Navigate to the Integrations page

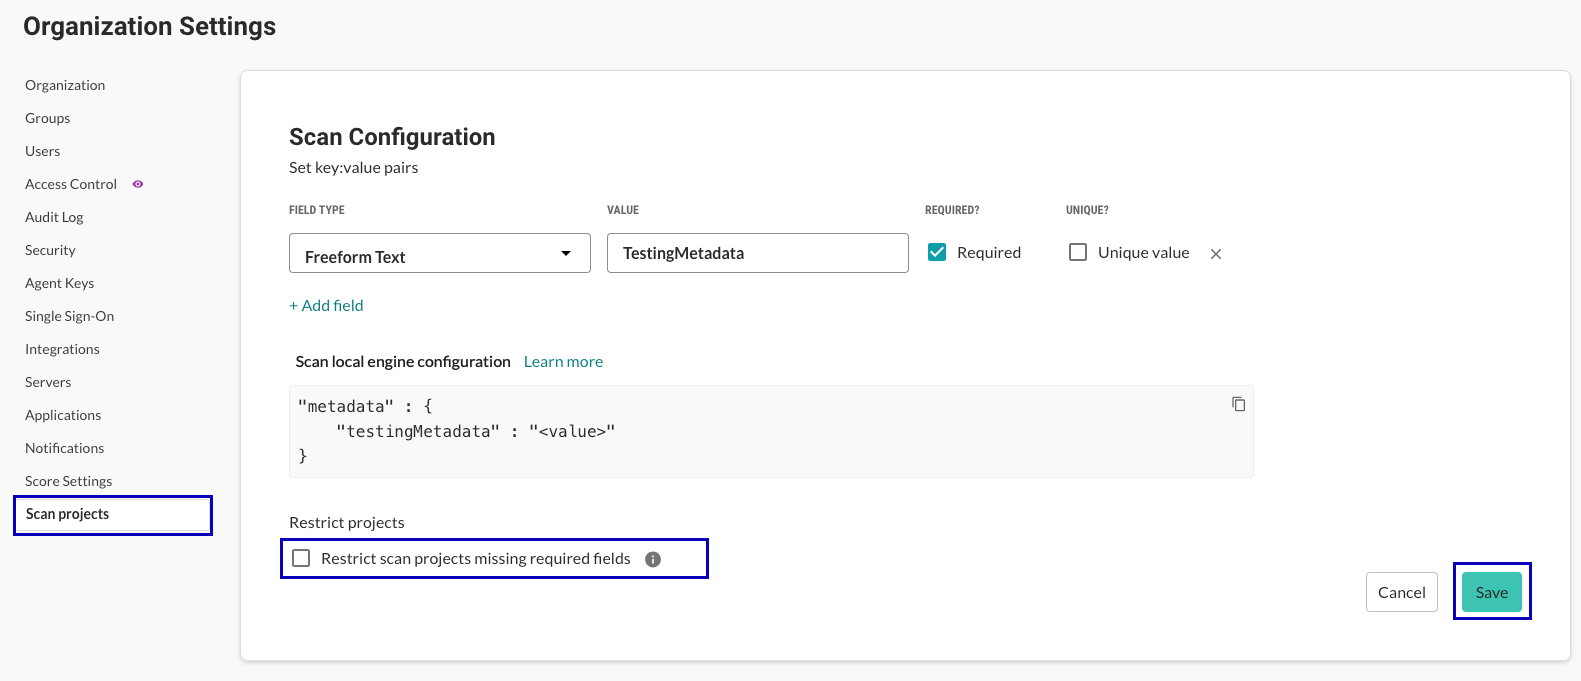coord(62,349)
